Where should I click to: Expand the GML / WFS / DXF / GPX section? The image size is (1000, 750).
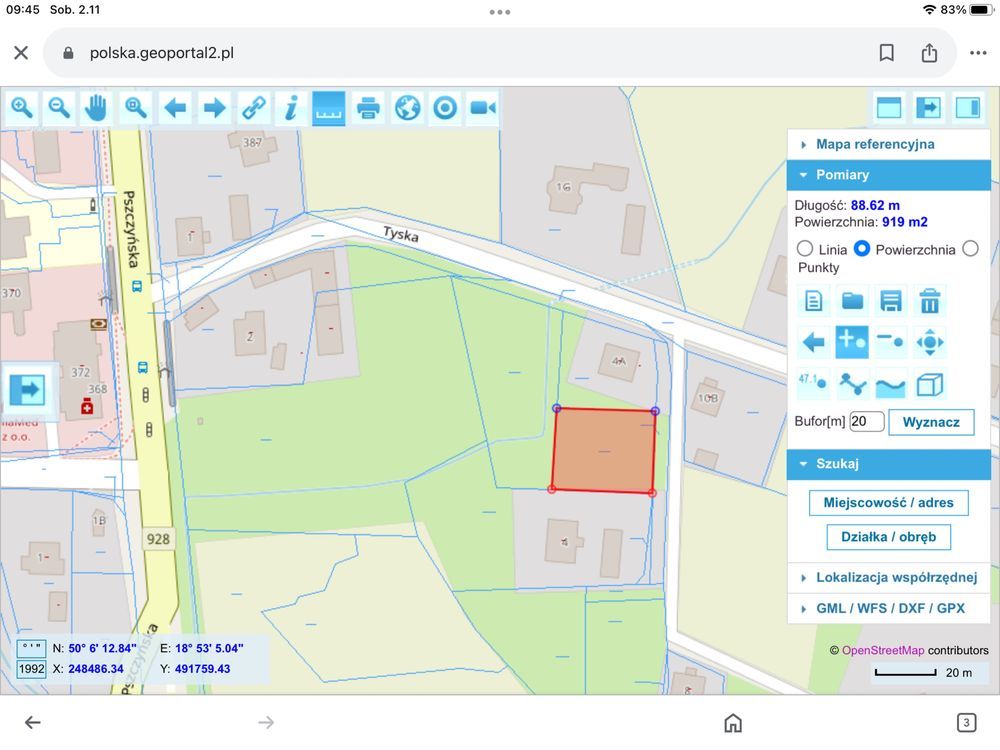(888, 608)
